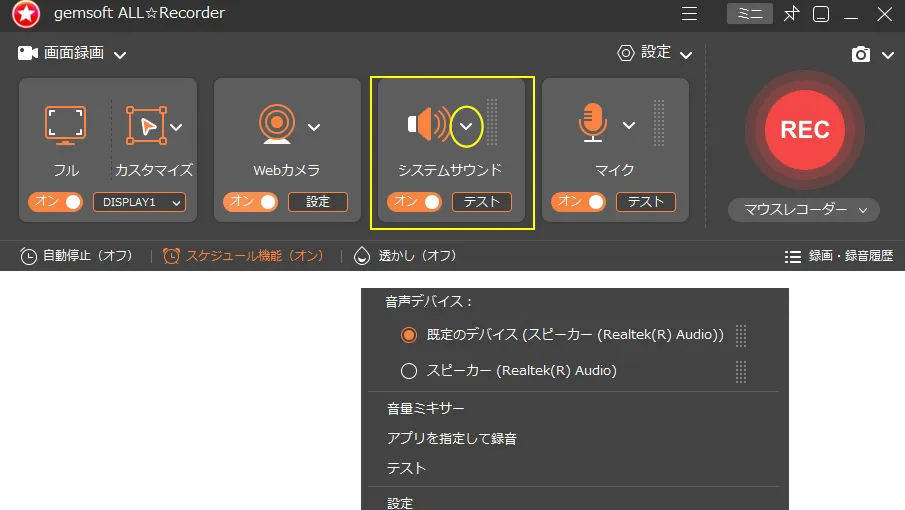905x510 pixels.
Task: Toggle the Webカメラ オン switch
Action: [250, 202]
